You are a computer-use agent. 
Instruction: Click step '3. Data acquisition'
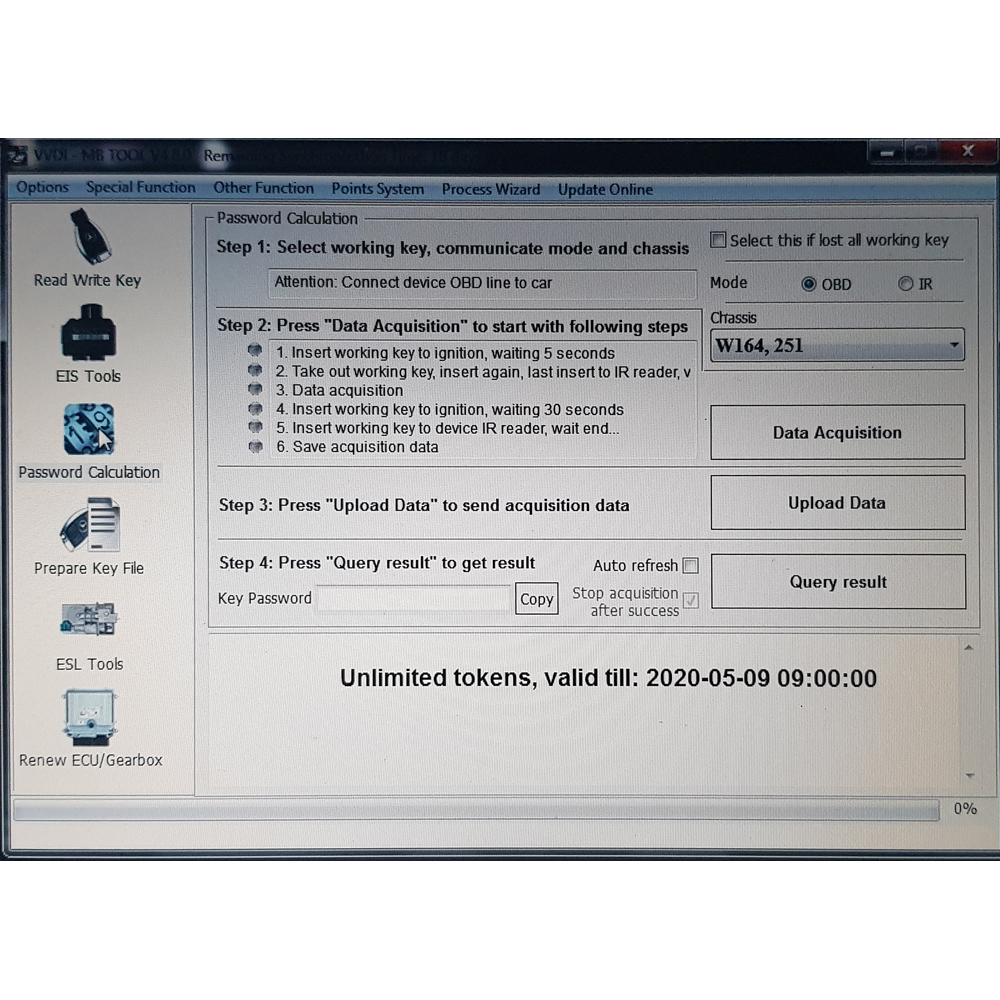point(339,390)
